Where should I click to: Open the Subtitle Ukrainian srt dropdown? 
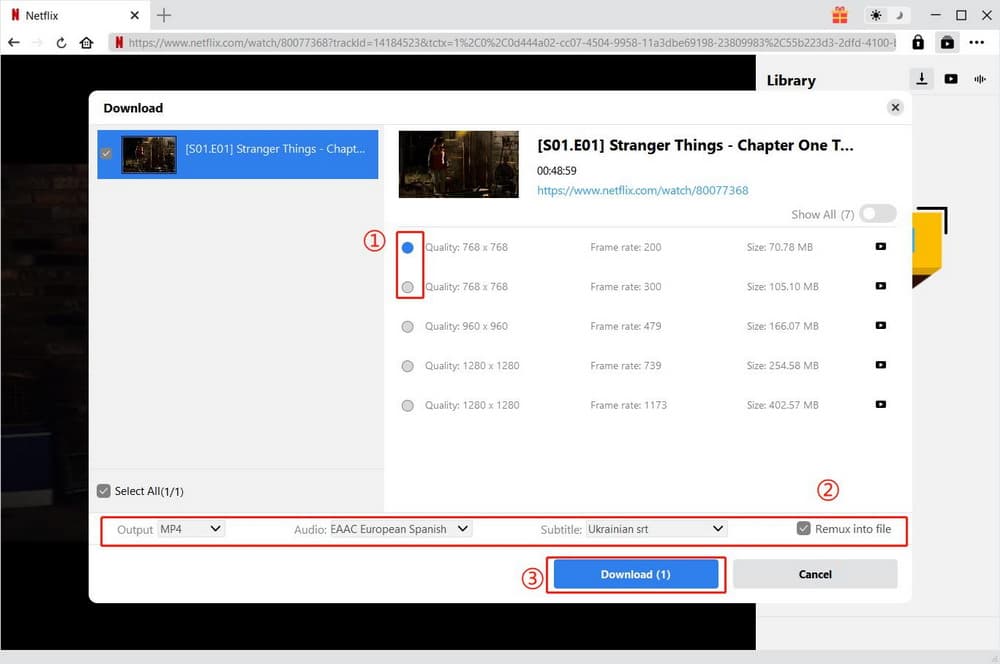tap(656, 529)
